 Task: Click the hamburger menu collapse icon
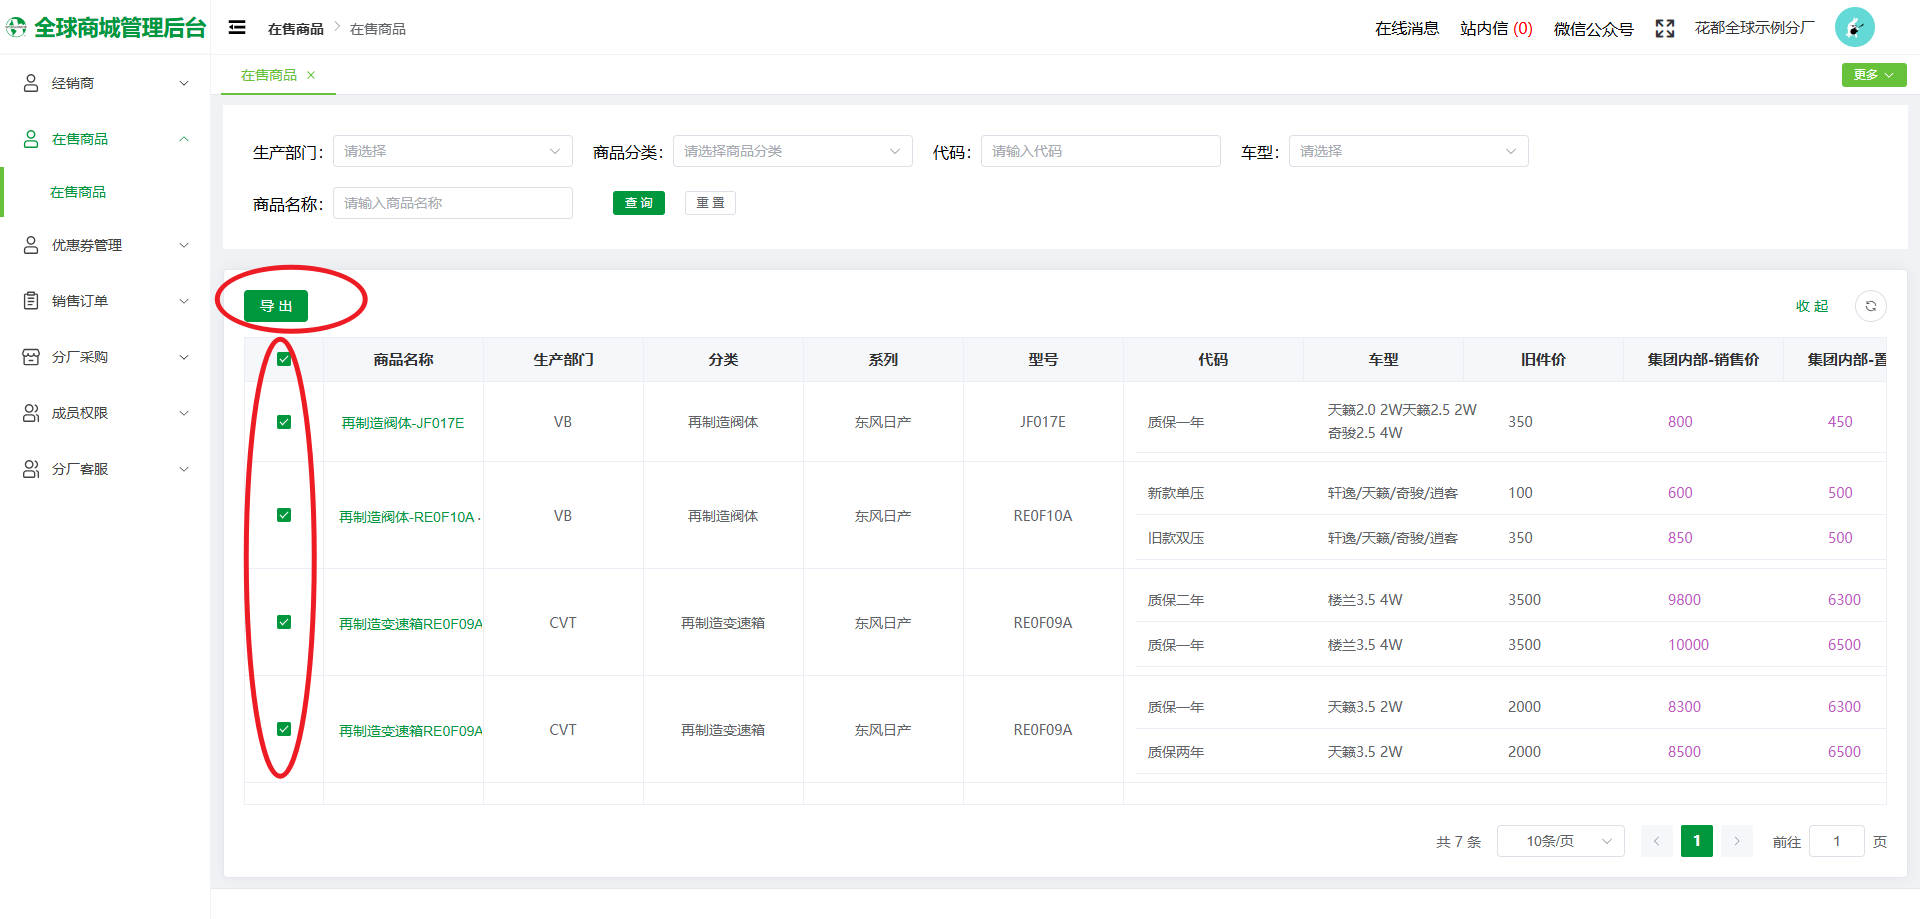pyautogui.click(x=237, y=28)
